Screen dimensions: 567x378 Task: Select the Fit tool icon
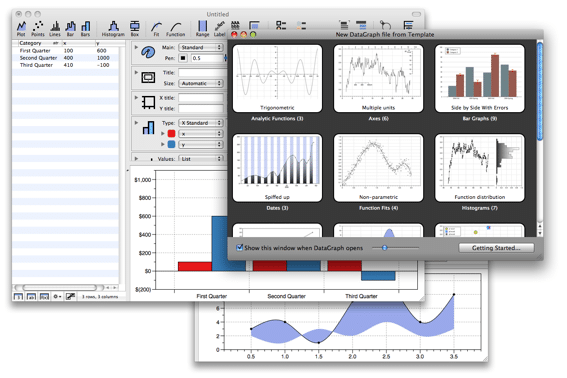pos(156,29)
